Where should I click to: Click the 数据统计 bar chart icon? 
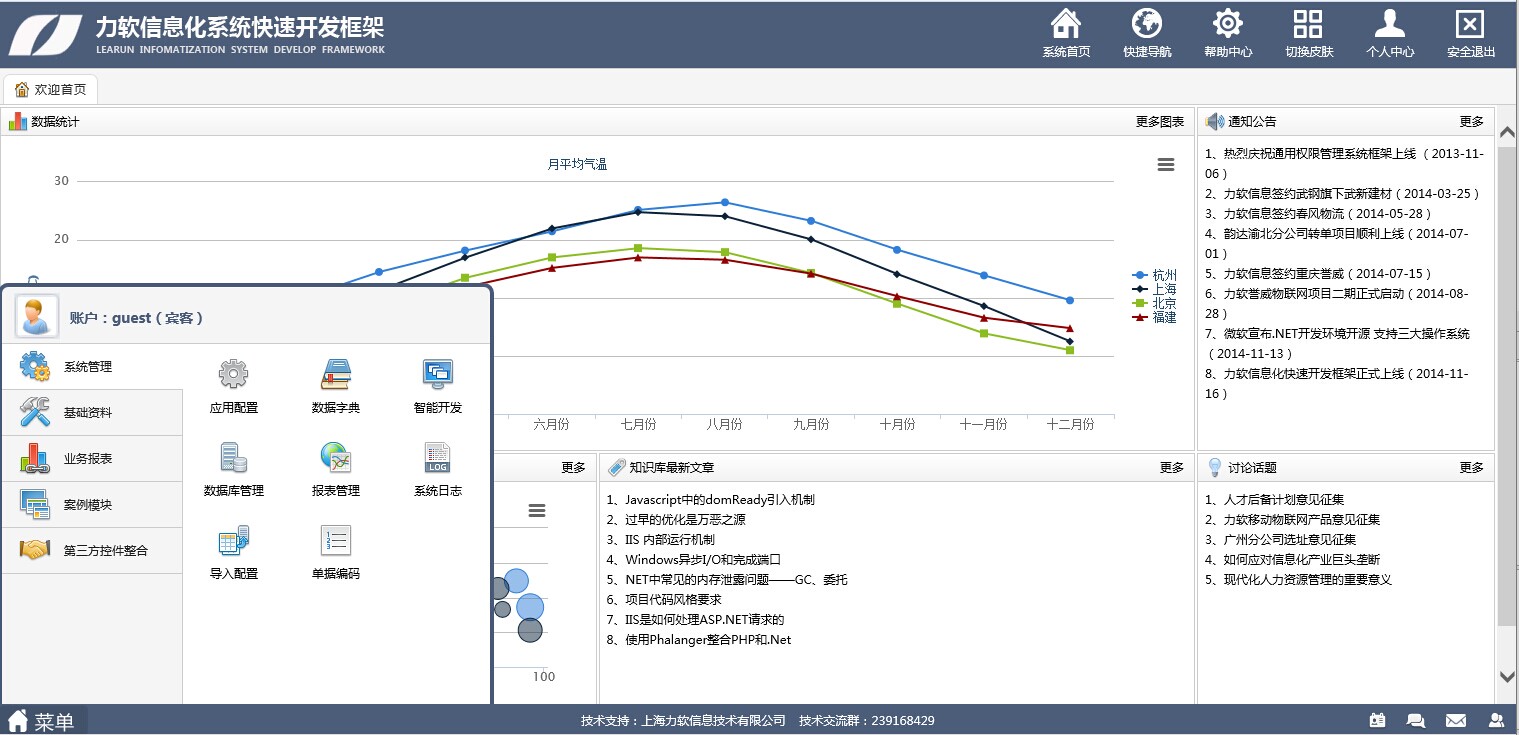(x=18, y=122)
